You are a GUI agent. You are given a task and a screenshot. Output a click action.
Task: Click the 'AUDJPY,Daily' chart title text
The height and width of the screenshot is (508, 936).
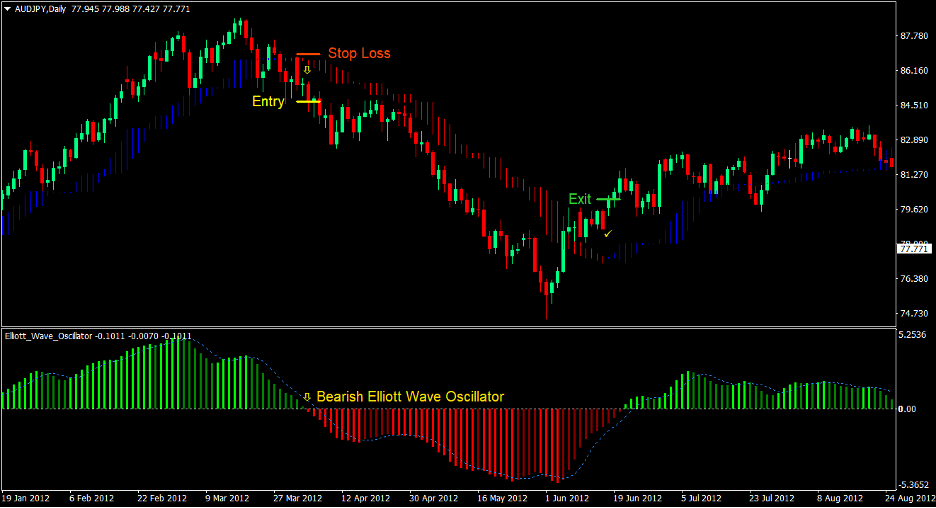tap(40, 9)
